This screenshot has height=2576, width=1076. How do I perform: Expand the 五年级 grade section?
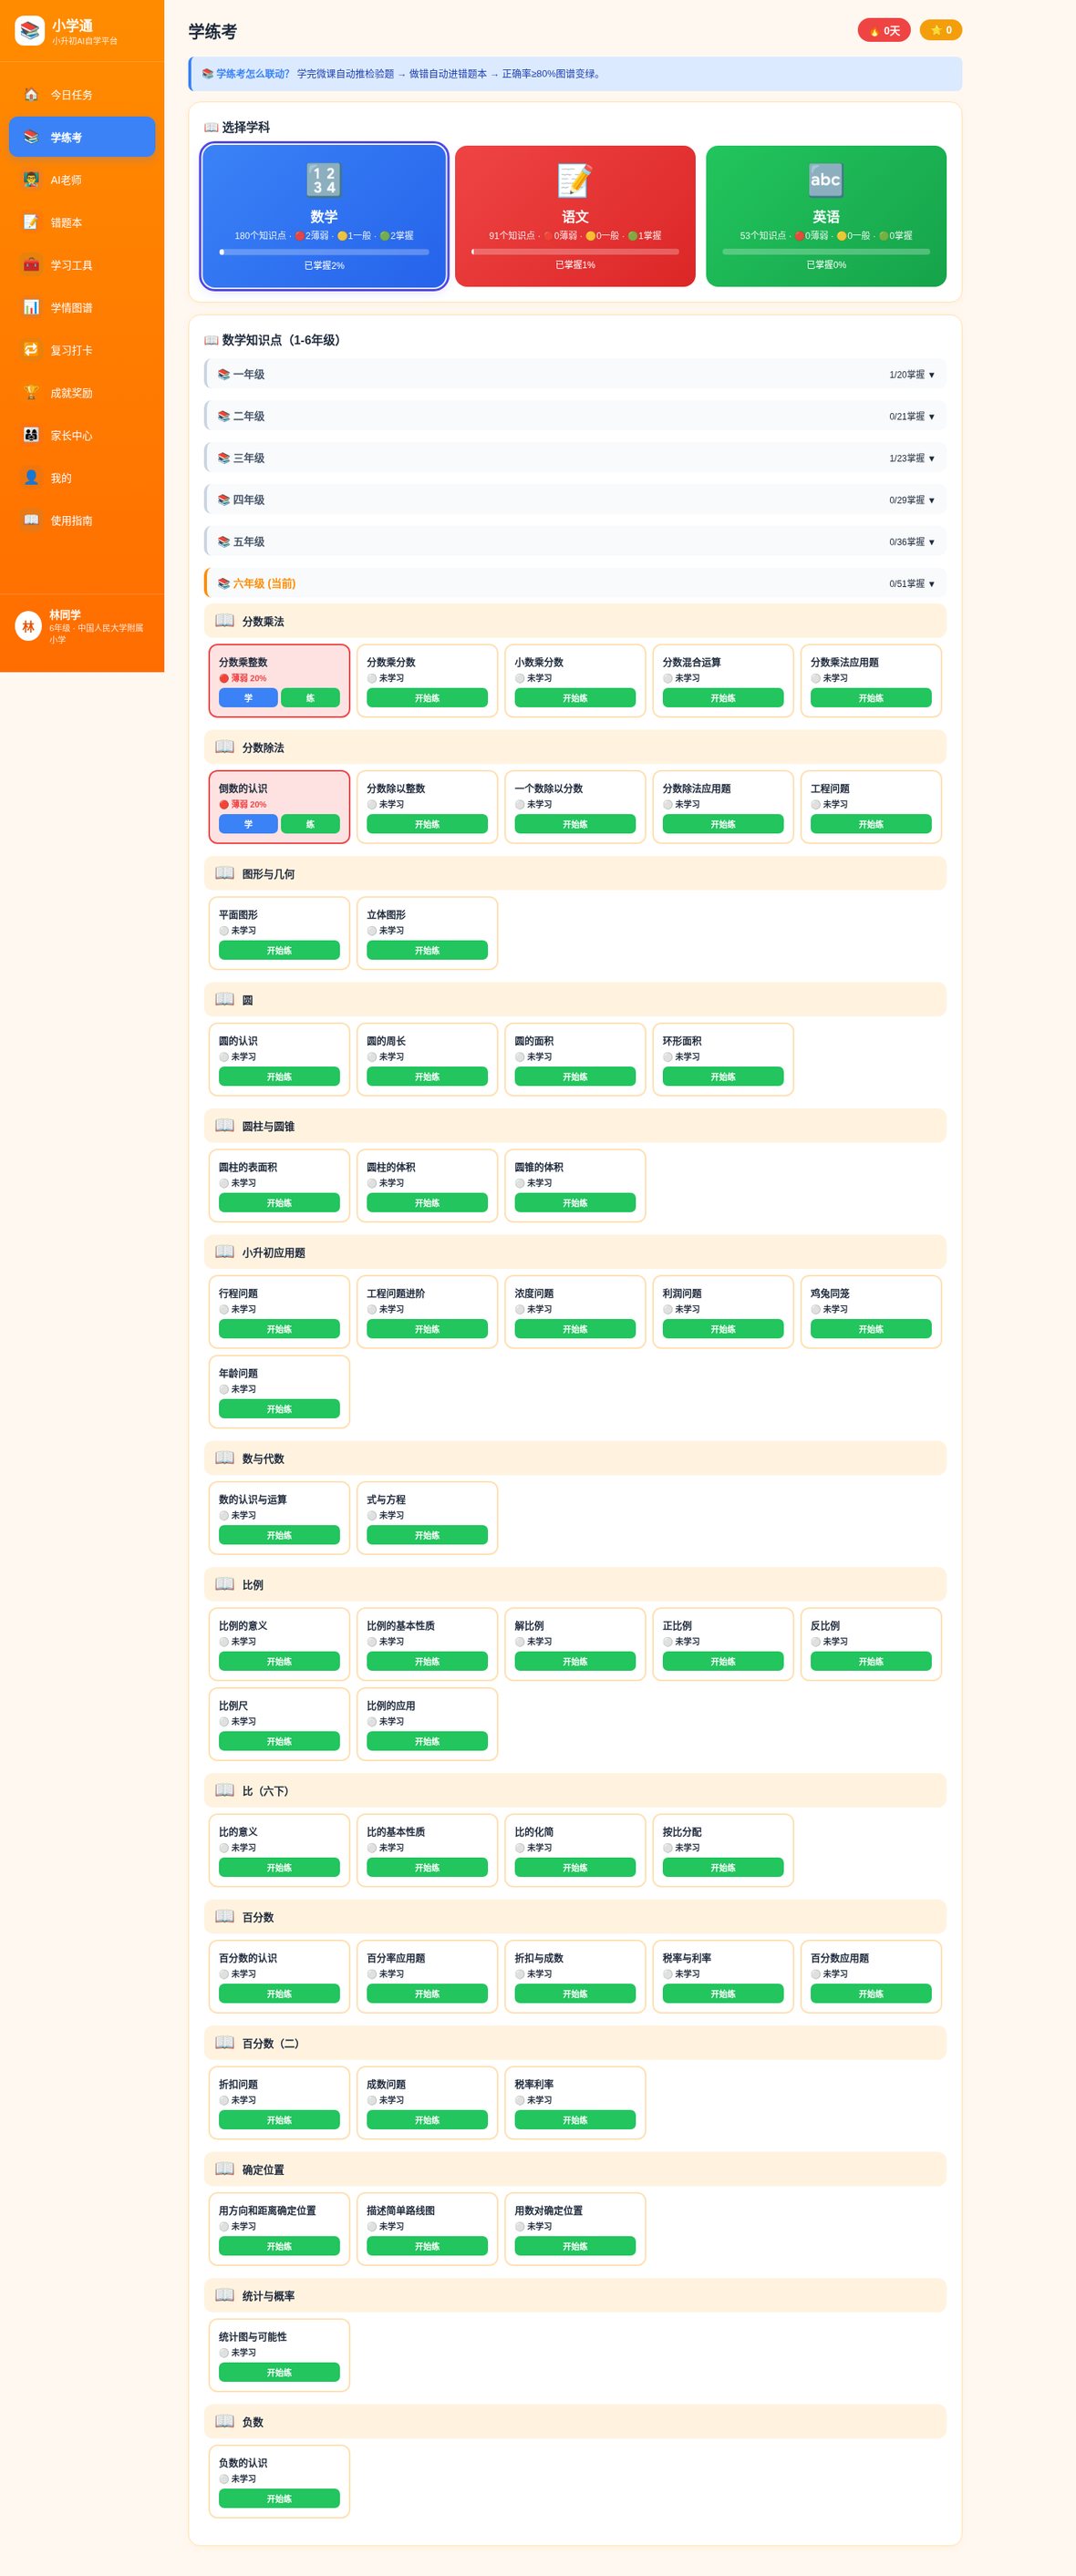(575, 542)
